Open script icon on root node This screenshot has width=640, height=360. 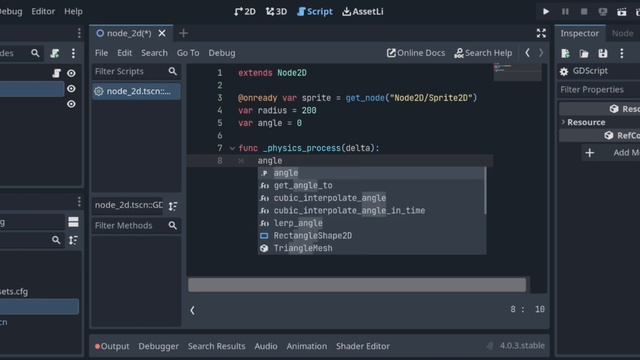tap(56, 73)
